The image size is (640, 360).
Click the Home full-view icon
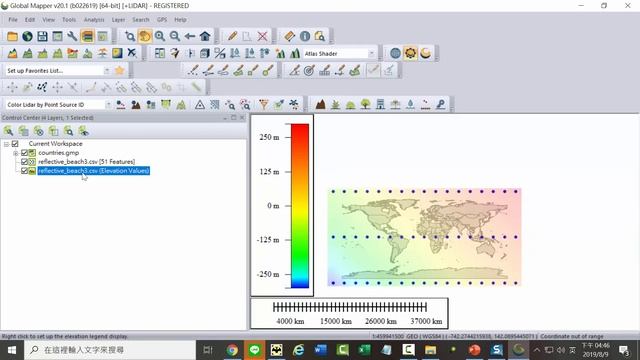point(205,36)
